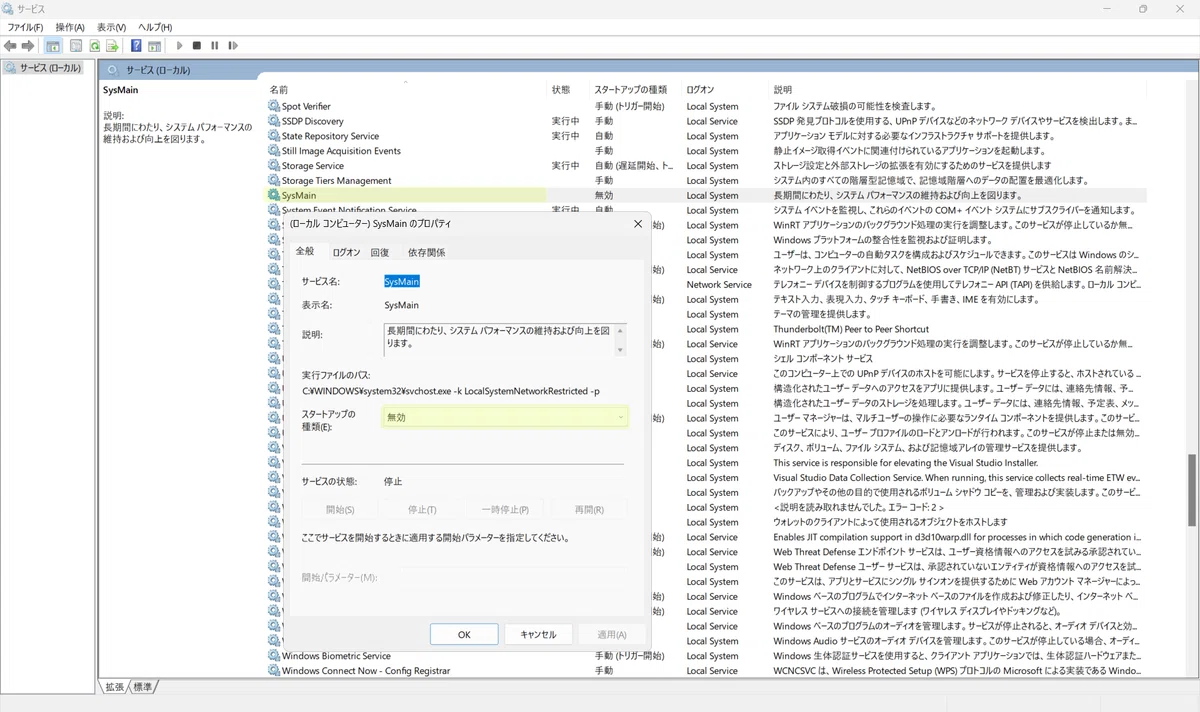Click the gear icon beside Spot Verifier
Screen dimensions: 1200x712
[274, 106]
